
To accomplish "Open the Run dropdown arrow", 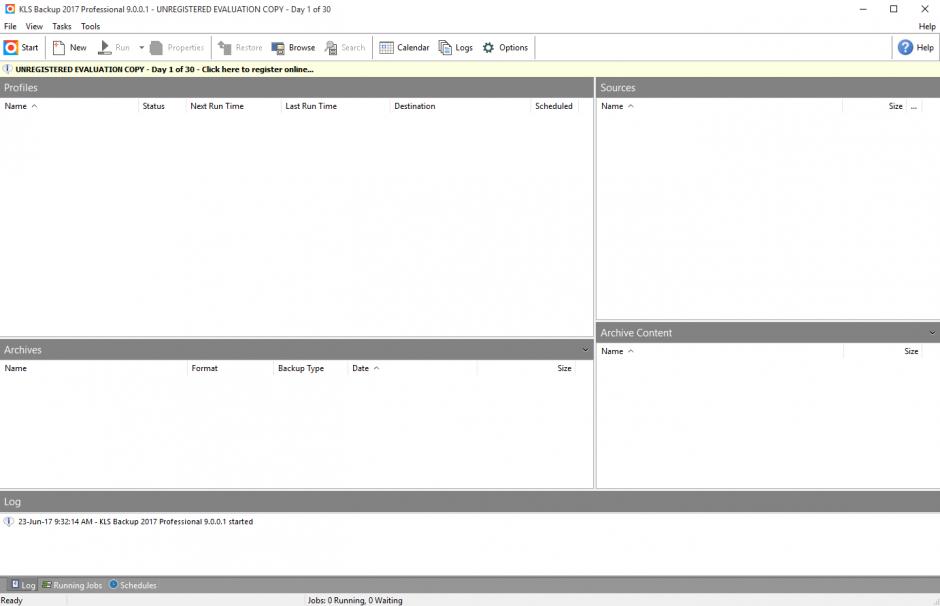I will pos(141,47).
